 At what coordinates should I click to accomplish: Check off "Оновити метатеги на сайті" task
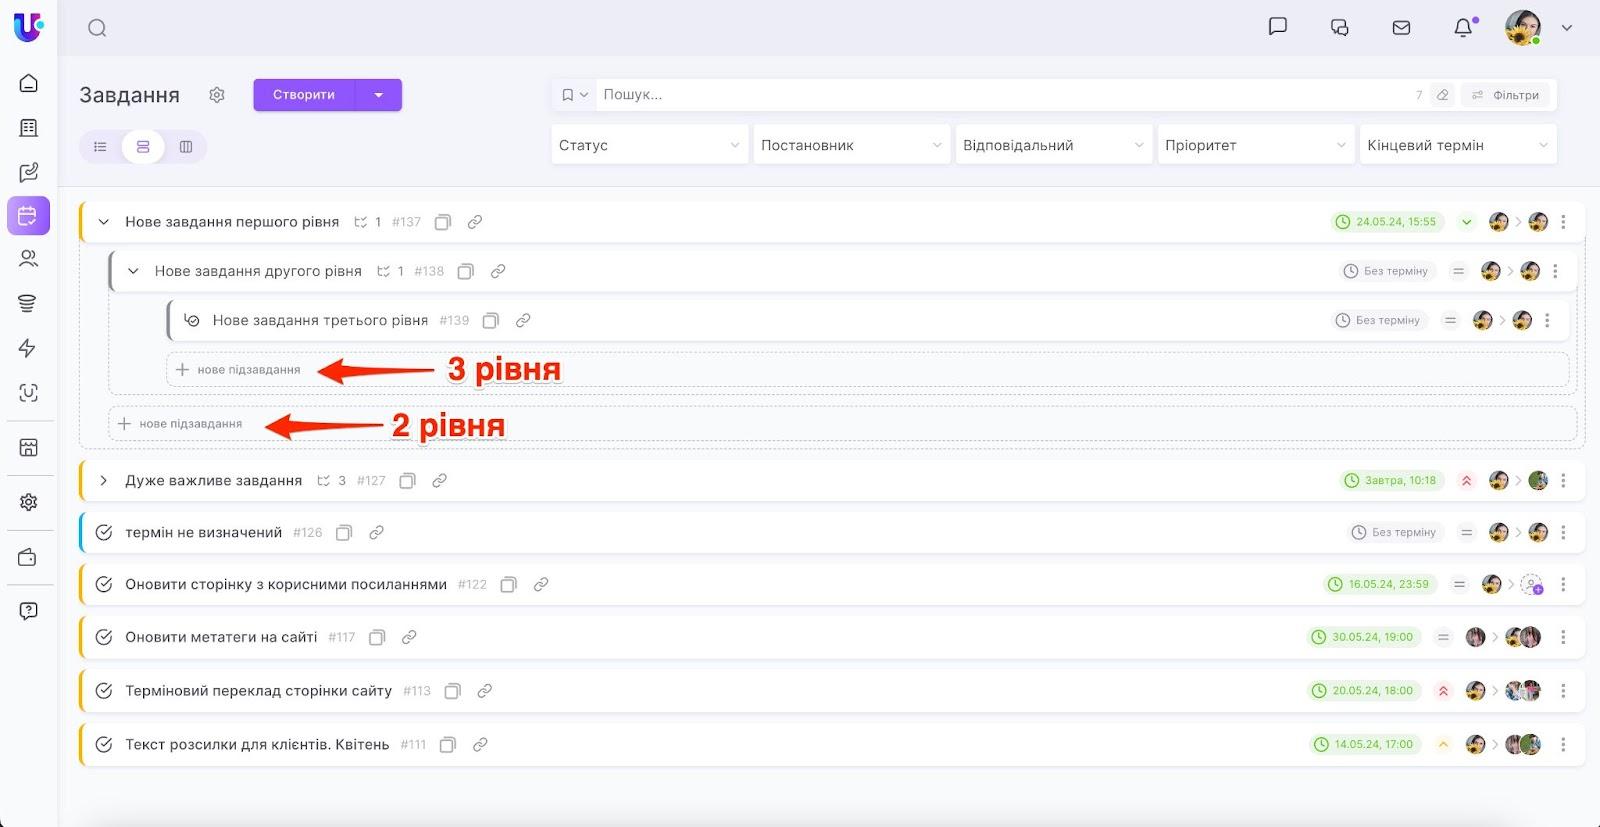coord(104,637)
